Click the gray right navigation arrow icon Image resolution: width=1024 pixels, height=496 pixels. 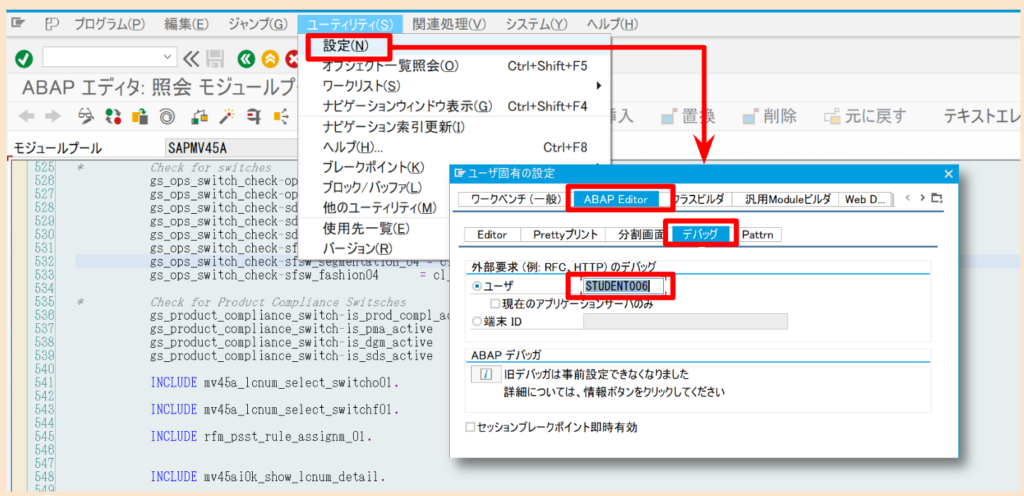coord(53,117)
